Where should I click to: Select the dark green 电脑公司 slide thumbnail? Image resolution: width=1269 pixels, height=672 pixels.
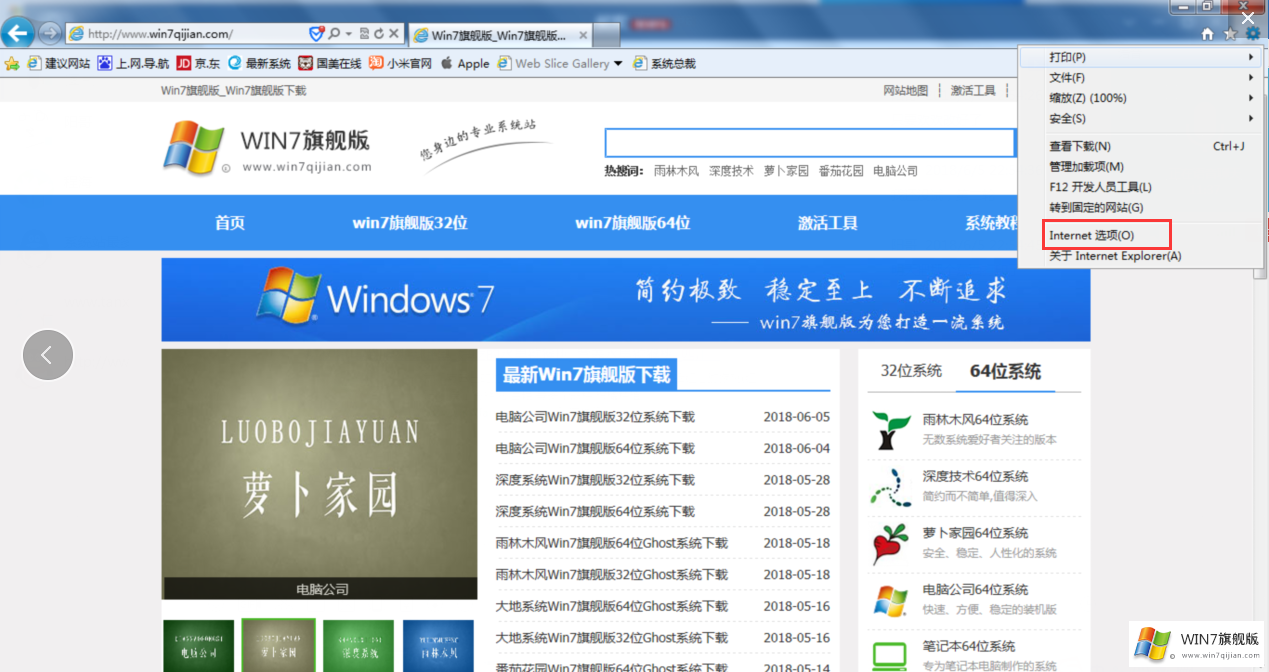click(x=198, y=646)
